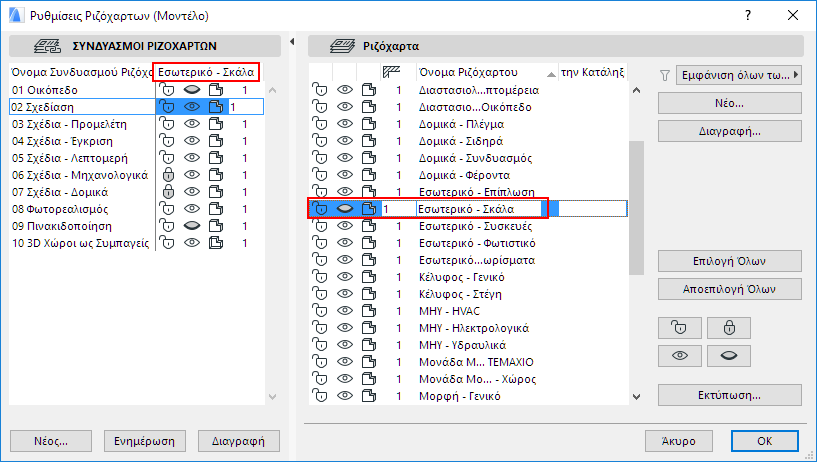The height and width of the screenshot is (462, 817).
Task: Click the solid icon for Δομικά - Πλέγμα layer
Action: 369,124
